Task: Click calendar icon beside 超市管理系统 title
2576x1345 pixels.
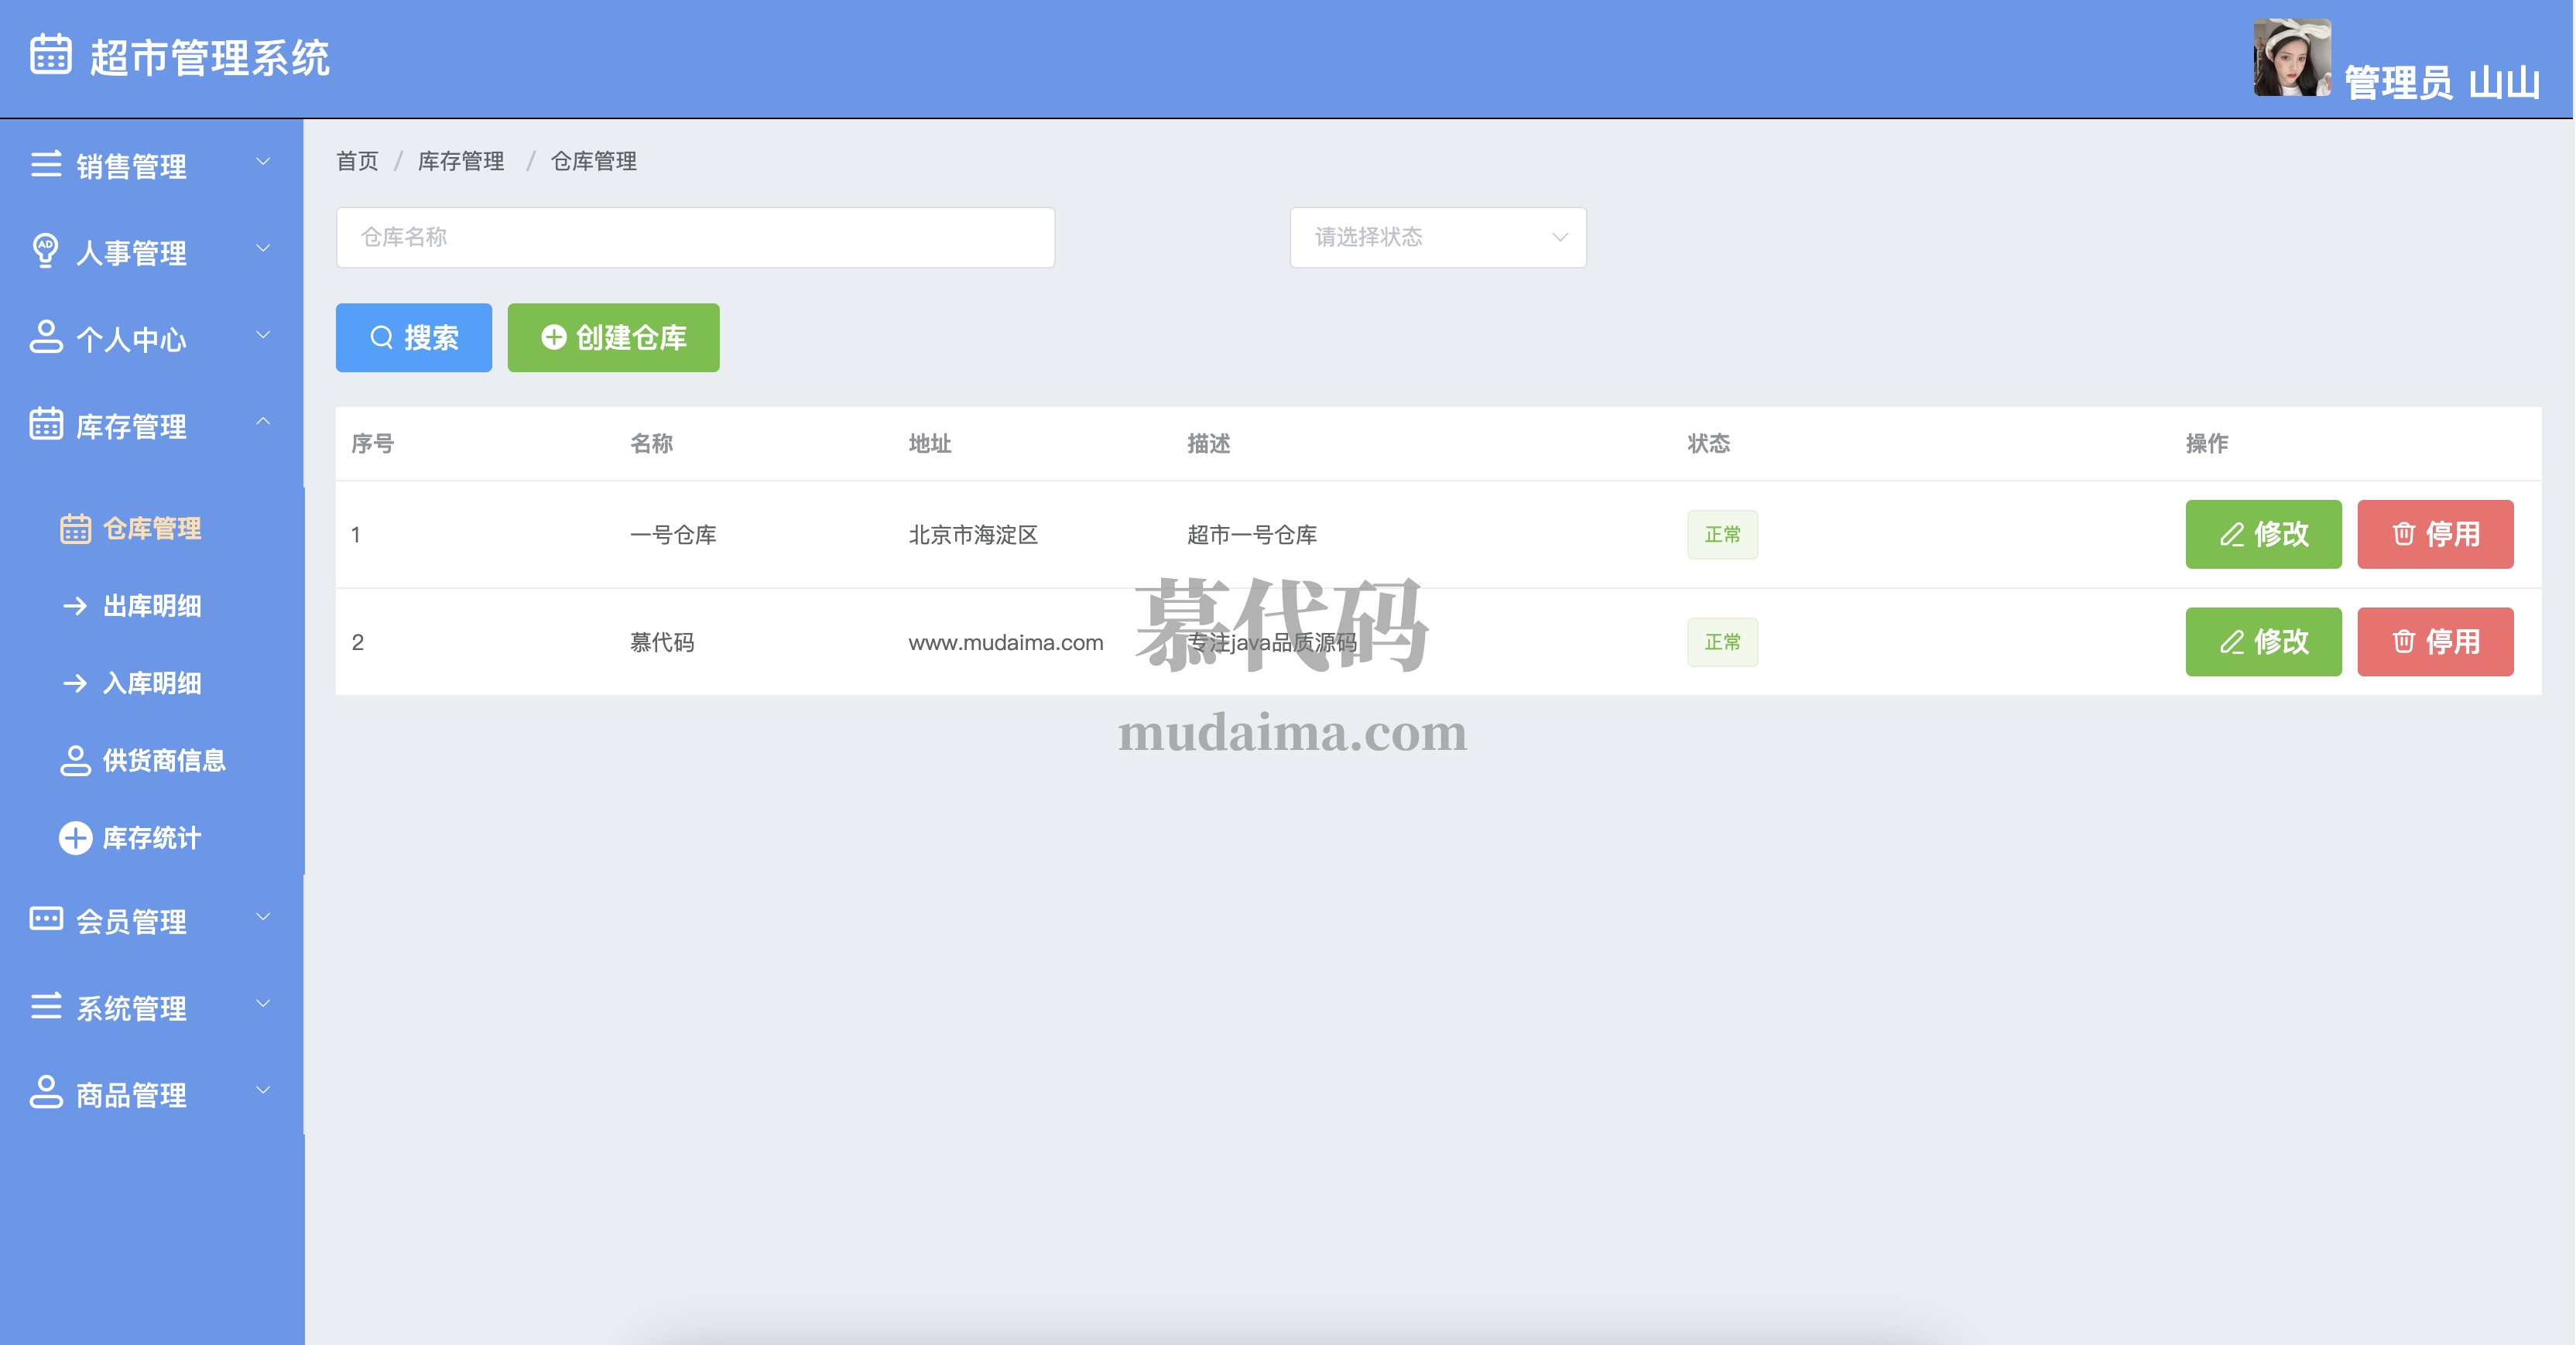Action: coord(50,55)
